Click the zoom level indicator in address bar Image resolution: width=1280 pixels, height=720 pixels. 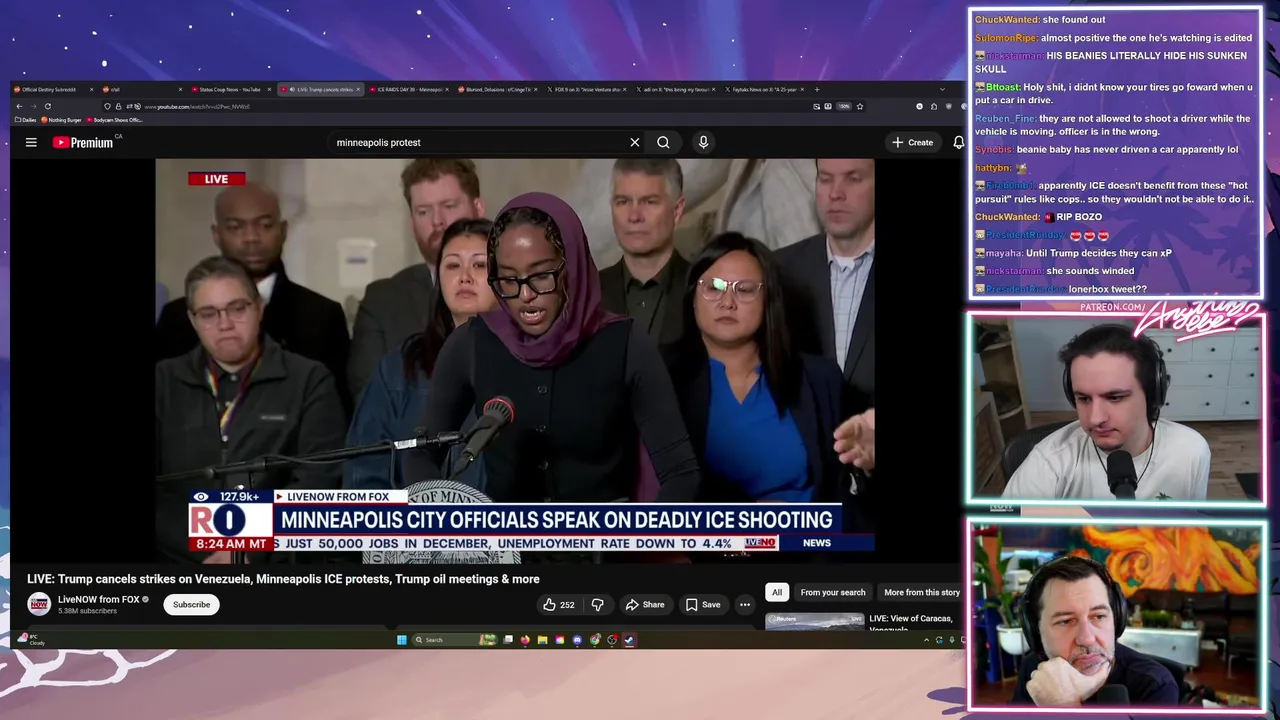point(844,106)
